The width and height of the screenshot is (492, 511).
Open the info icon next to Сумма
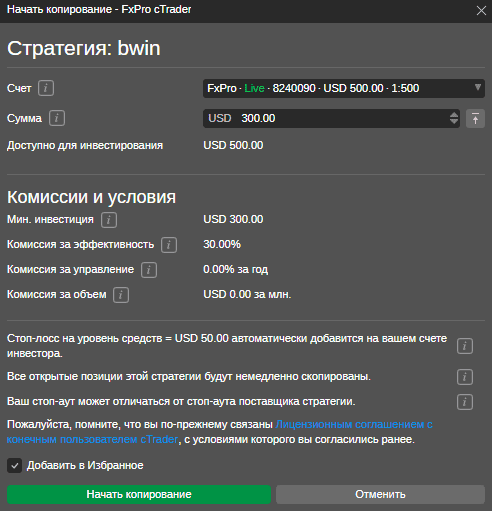pyautogui.click(x=57, y=118)
